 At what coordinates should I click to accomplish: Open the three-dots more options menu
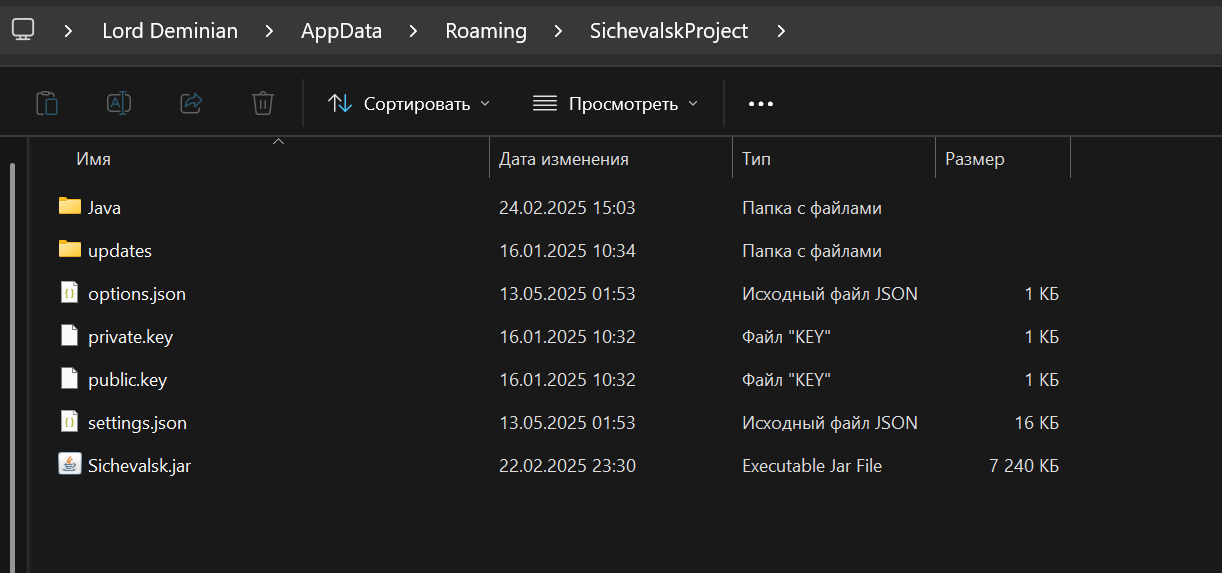(x=761, y=103)
